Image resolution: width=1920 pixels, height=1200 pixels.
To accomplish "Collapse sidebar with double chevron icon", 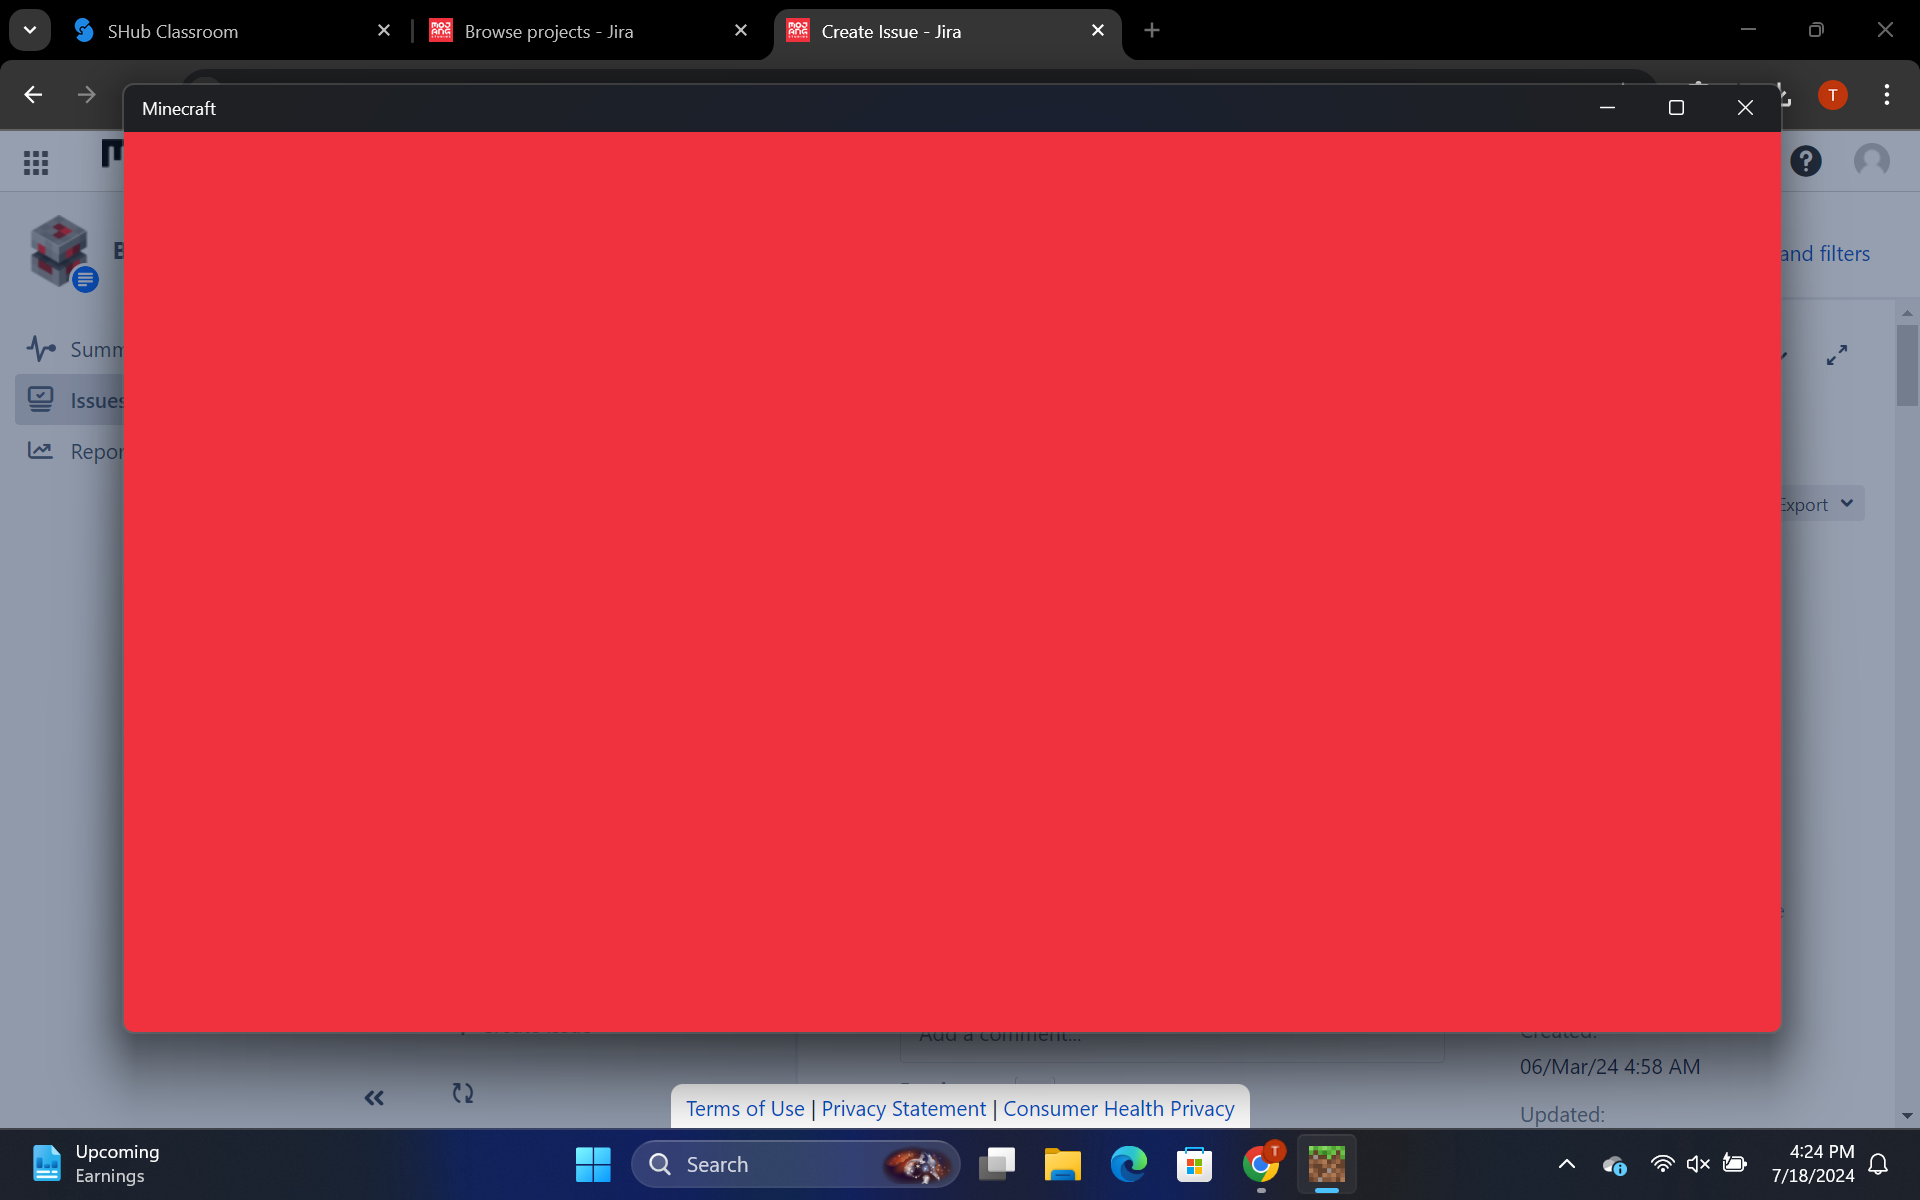I will tap(374, 1098).
